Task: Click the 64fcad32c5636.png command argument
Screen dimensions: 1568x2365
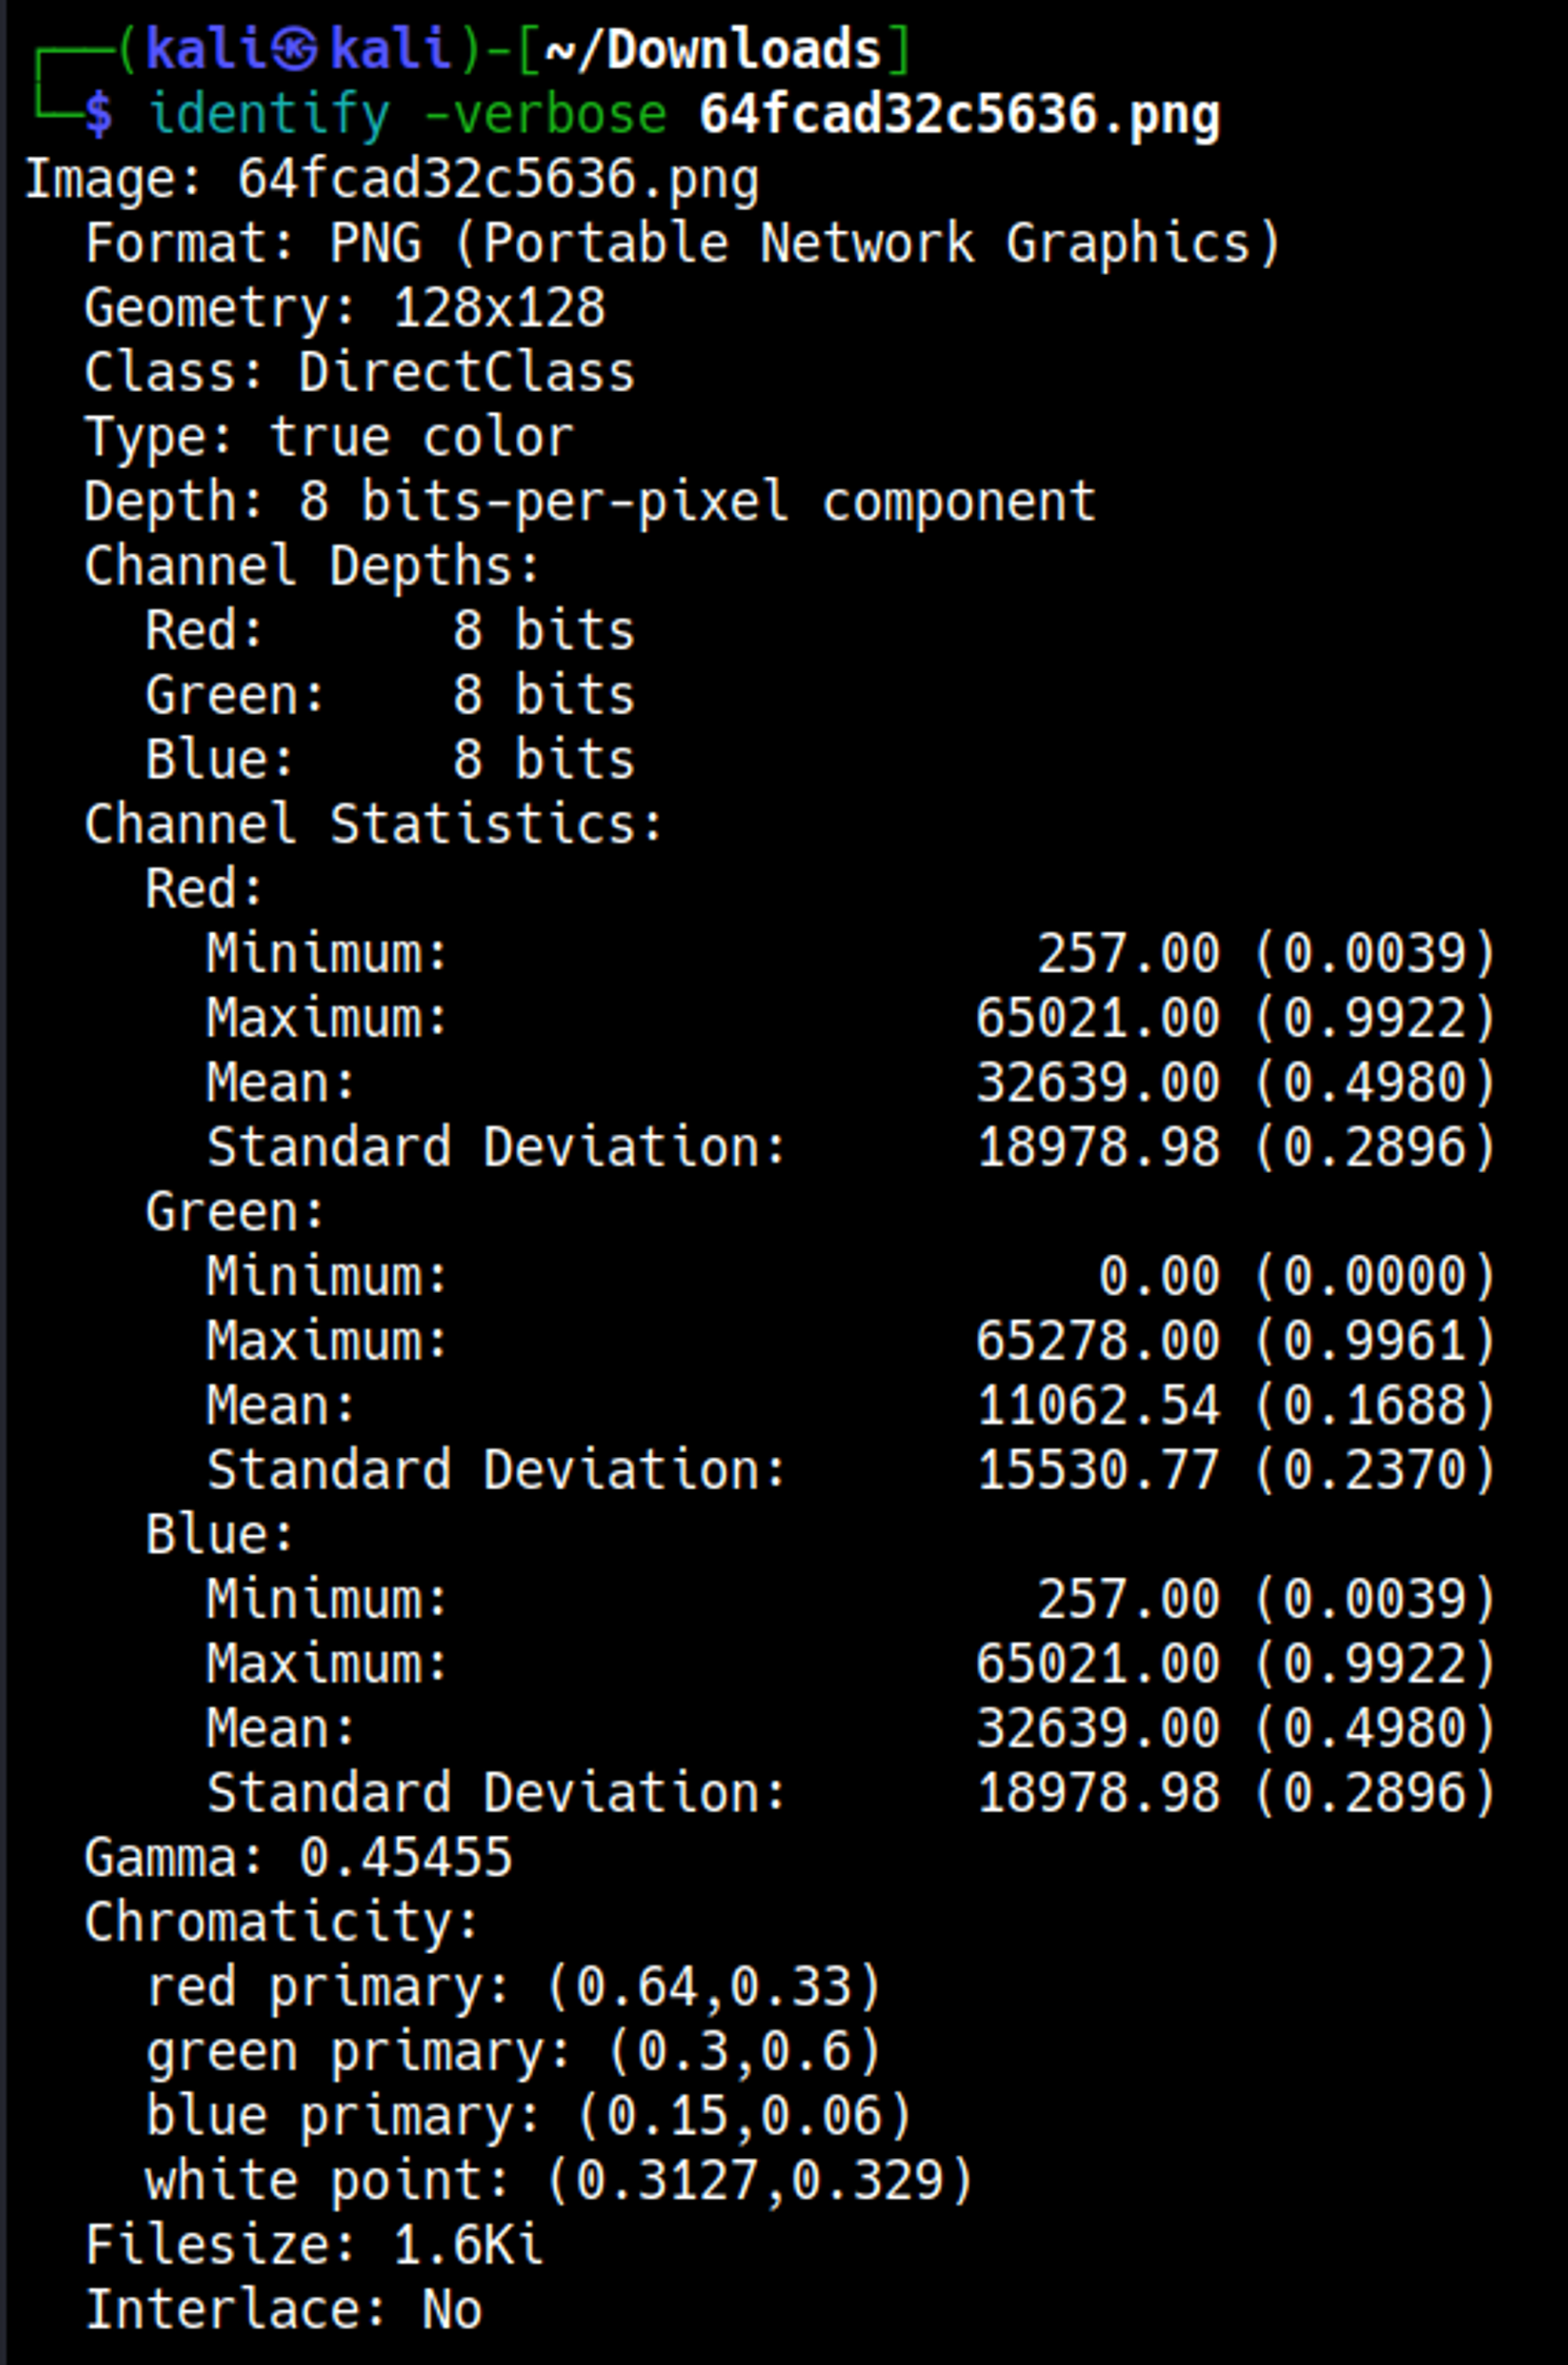Action: point(959,114)
